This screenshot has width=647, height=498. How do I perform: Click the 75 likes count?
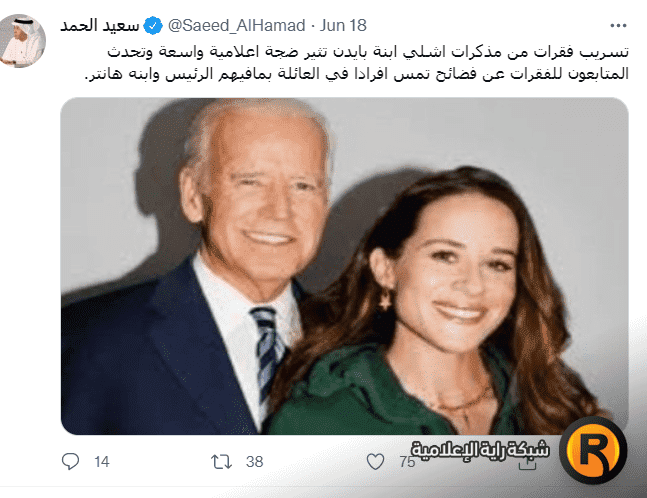(x=407, y=462)
